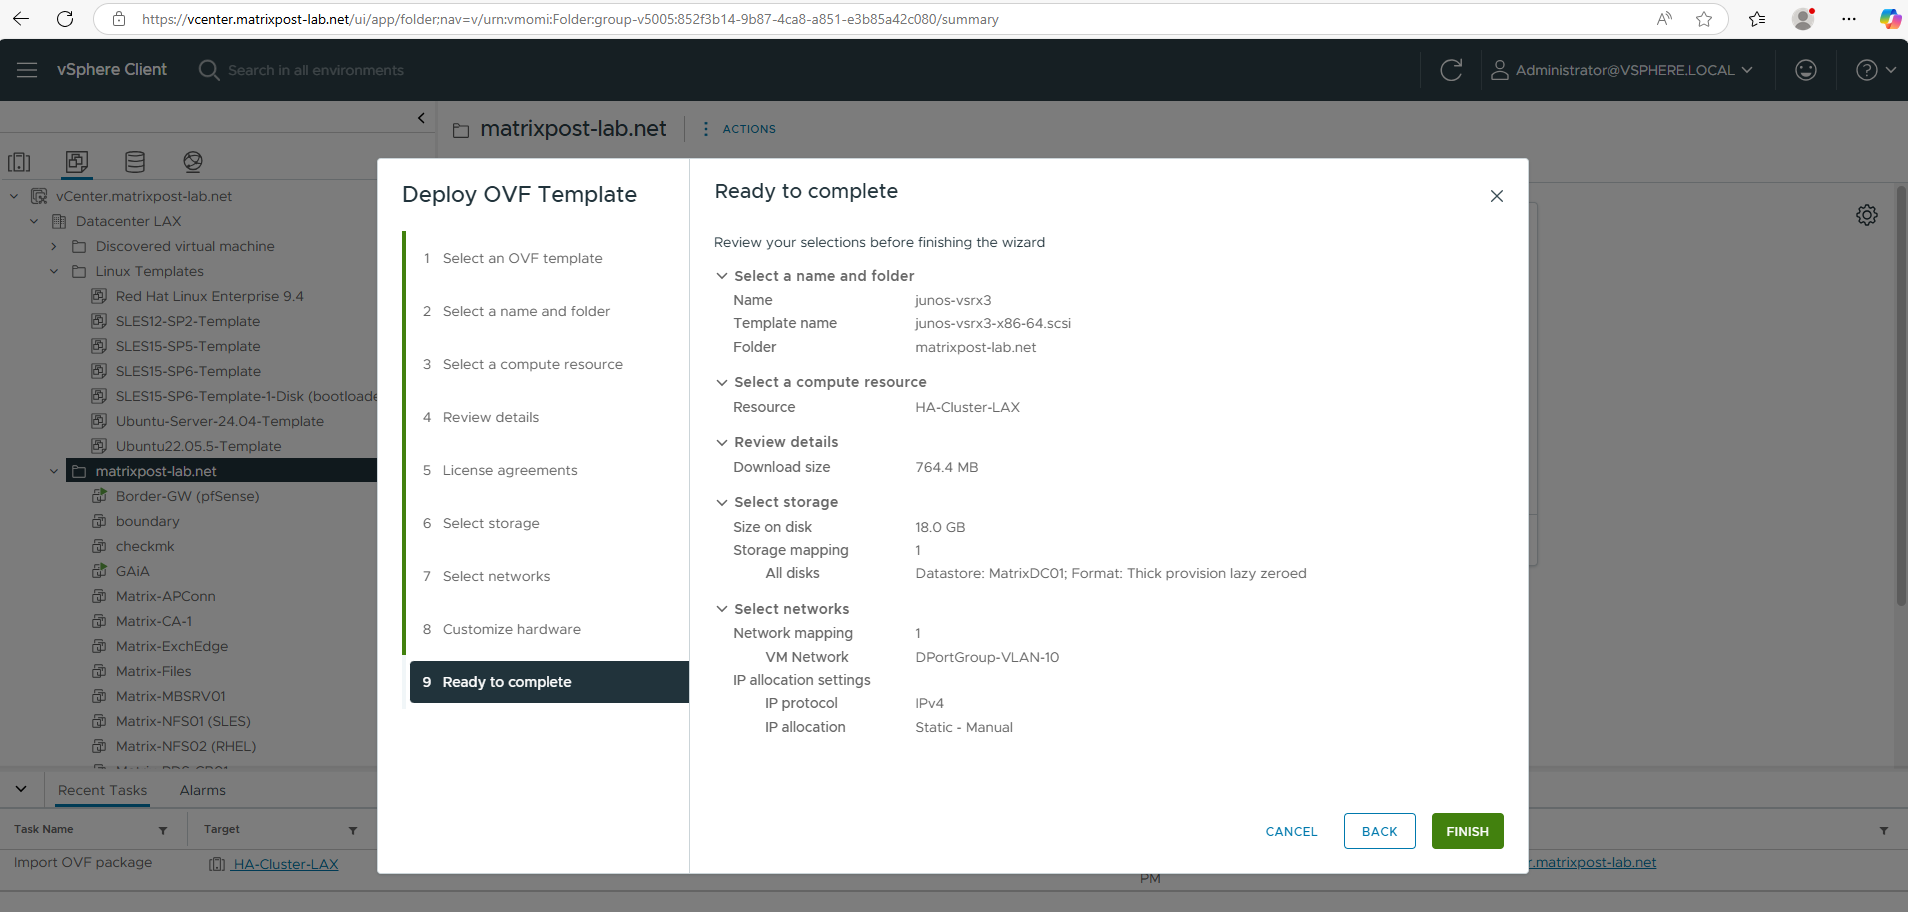The width and height of the screenshot is (1908, 912).
Task: Cancel the Deploy OVF Template wizard
Action: (x=1291, y=831)
